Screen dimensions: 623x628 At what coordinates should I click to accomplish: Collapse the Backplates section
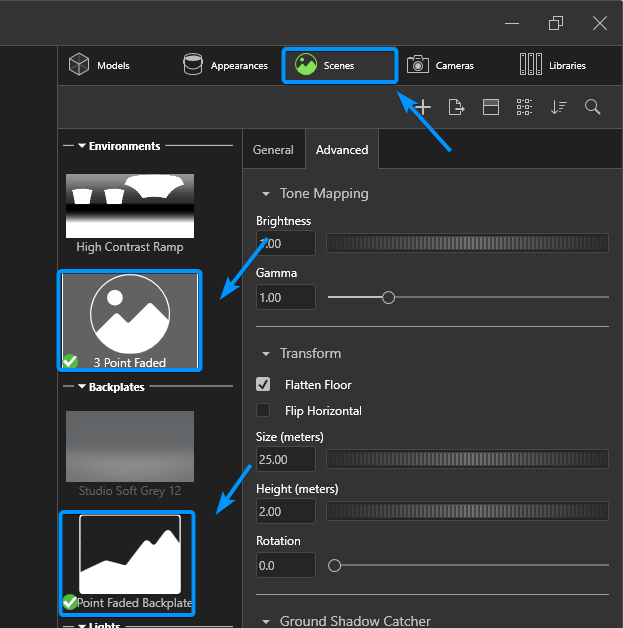pyautogui.click(x=82, y=386)
